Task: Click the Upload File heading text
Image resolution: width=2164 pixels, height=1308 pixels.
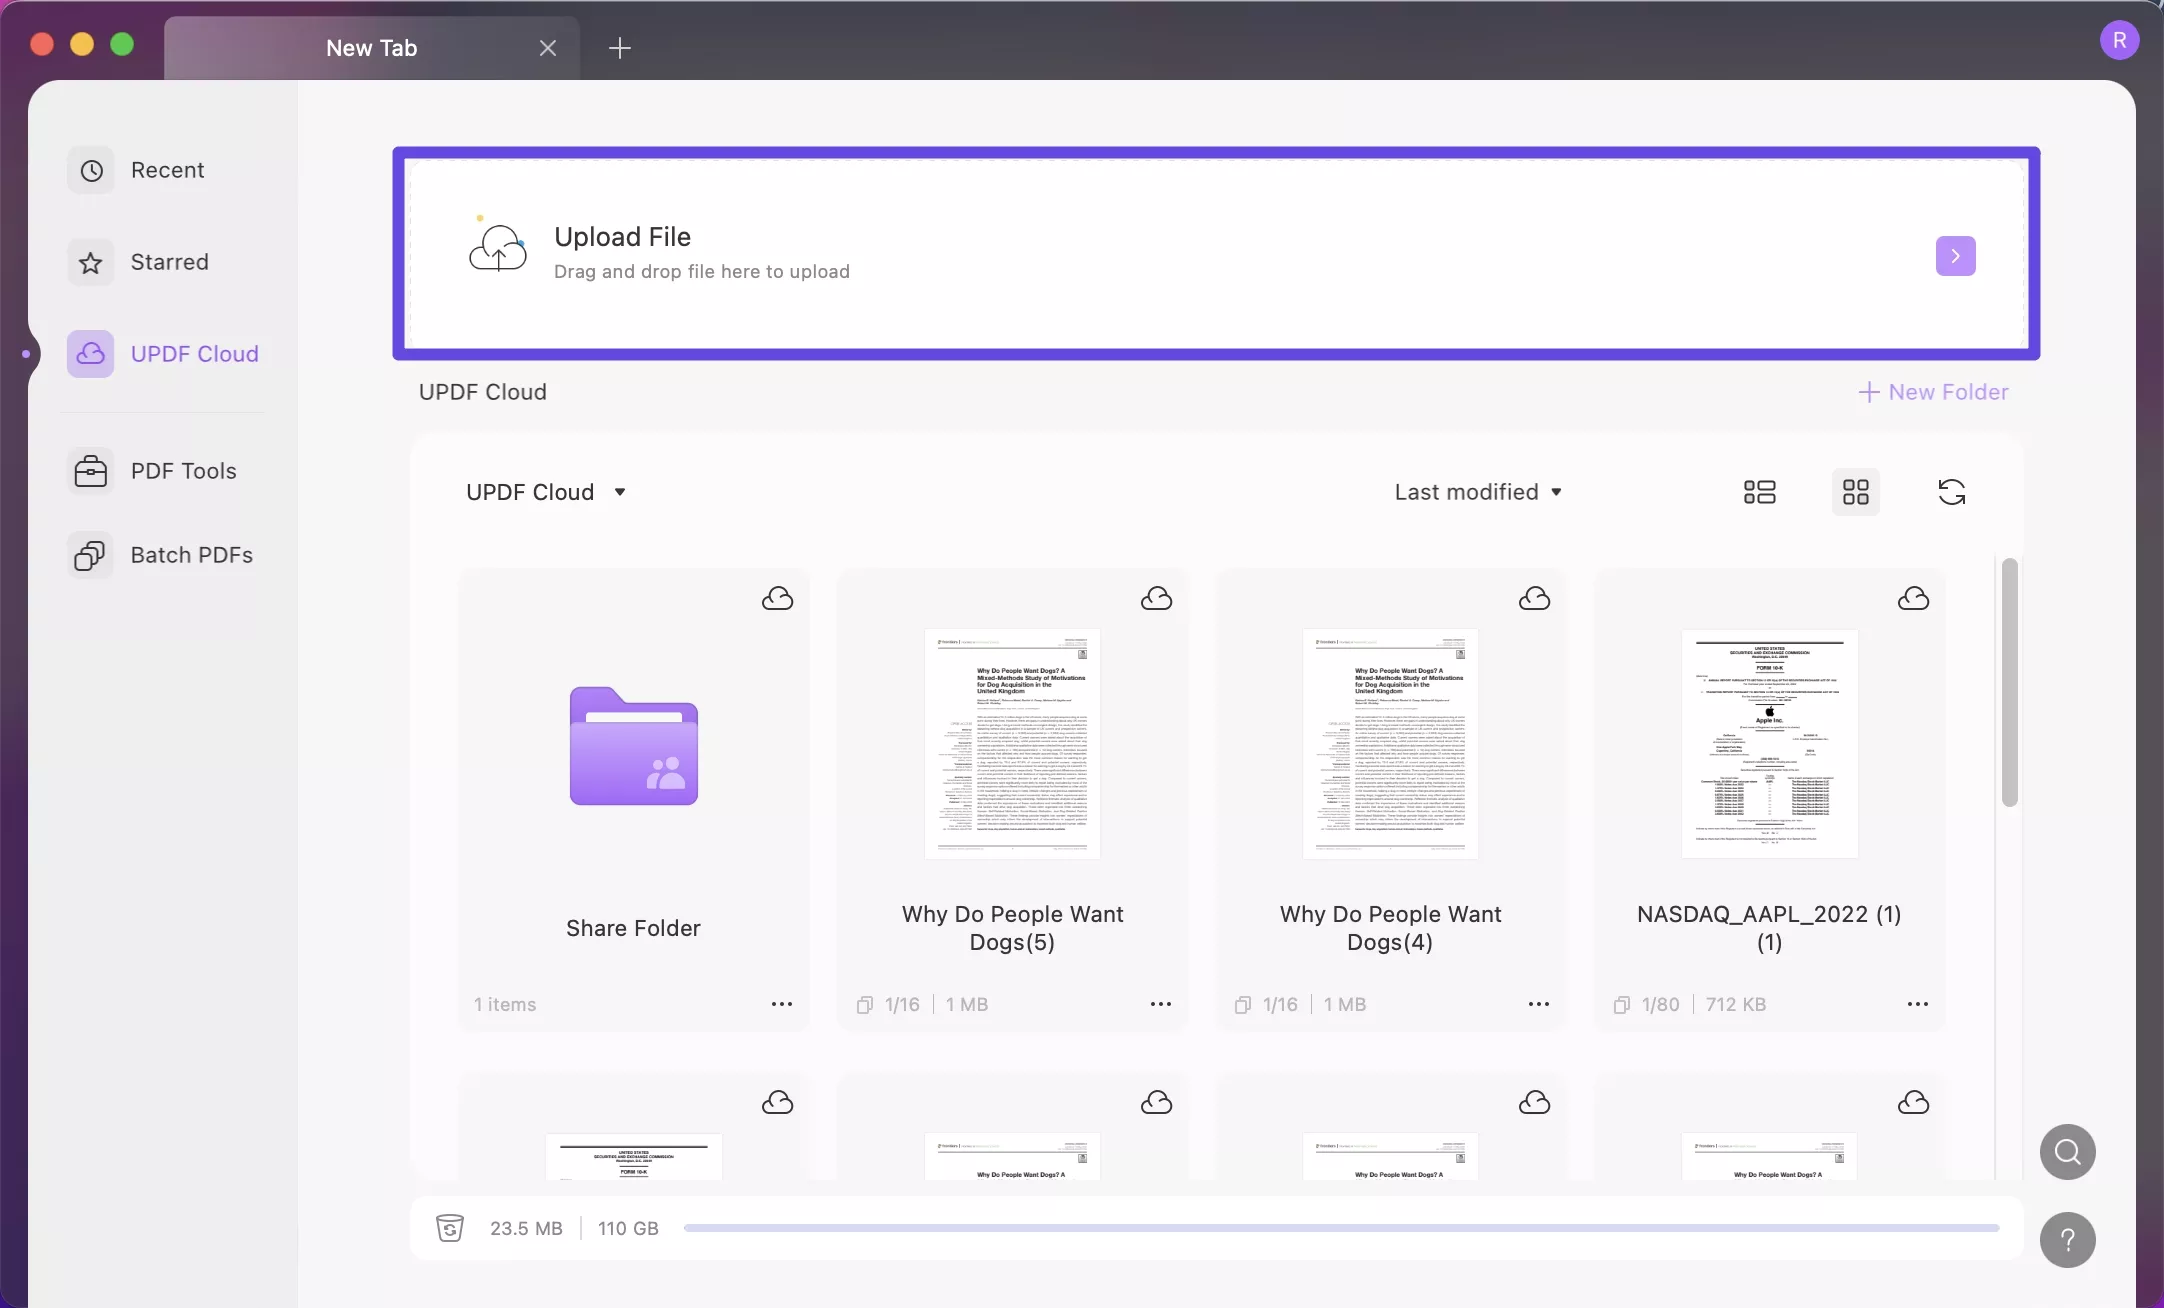Action: [622, 237]
